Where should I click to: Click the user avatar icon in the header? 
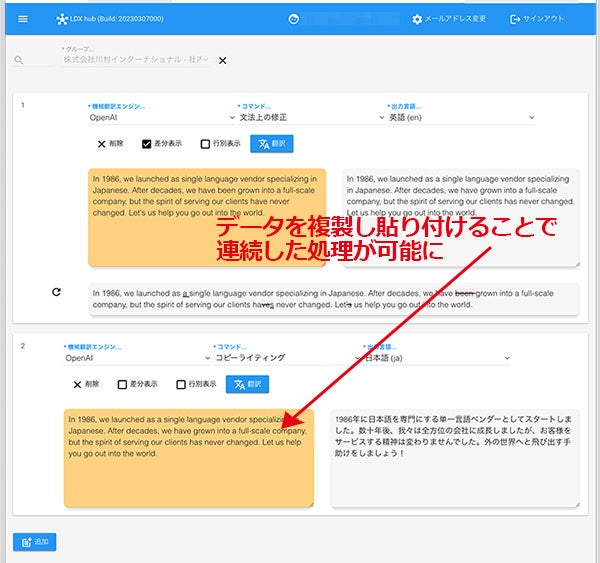[x=293, y=19]
